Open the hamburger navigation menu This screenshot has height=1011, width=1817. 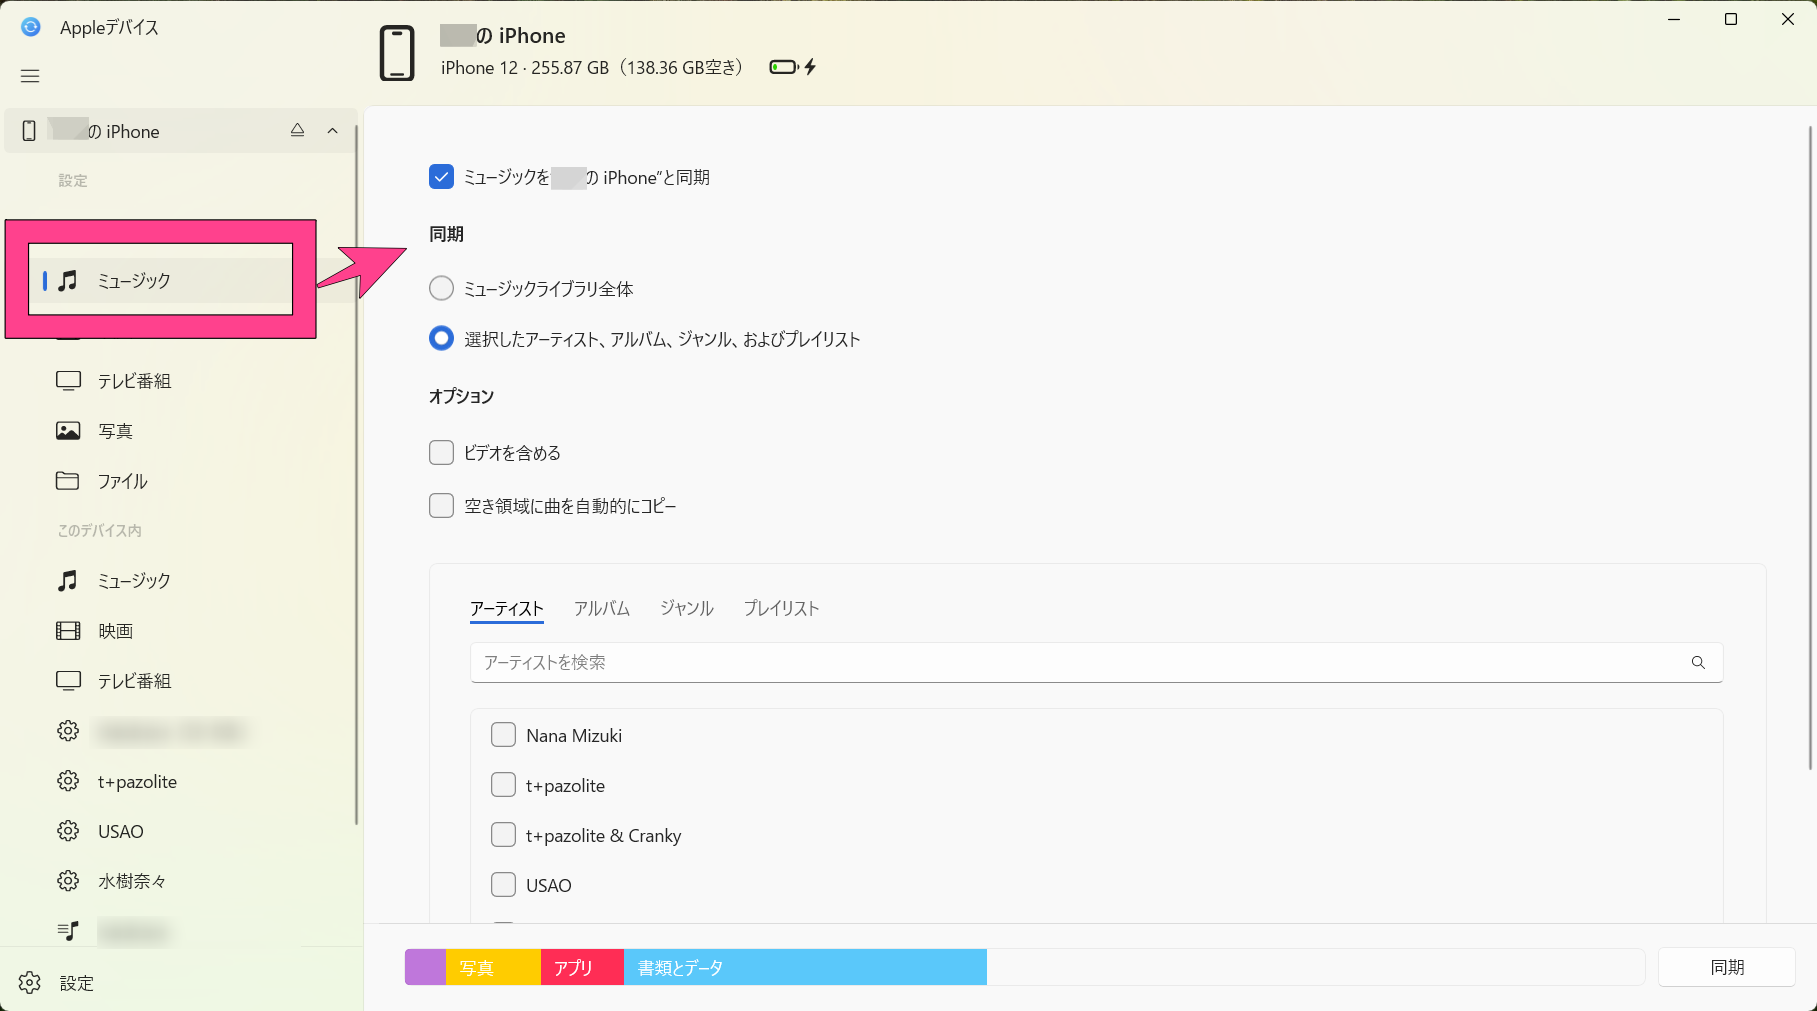[x=30, y=76]
